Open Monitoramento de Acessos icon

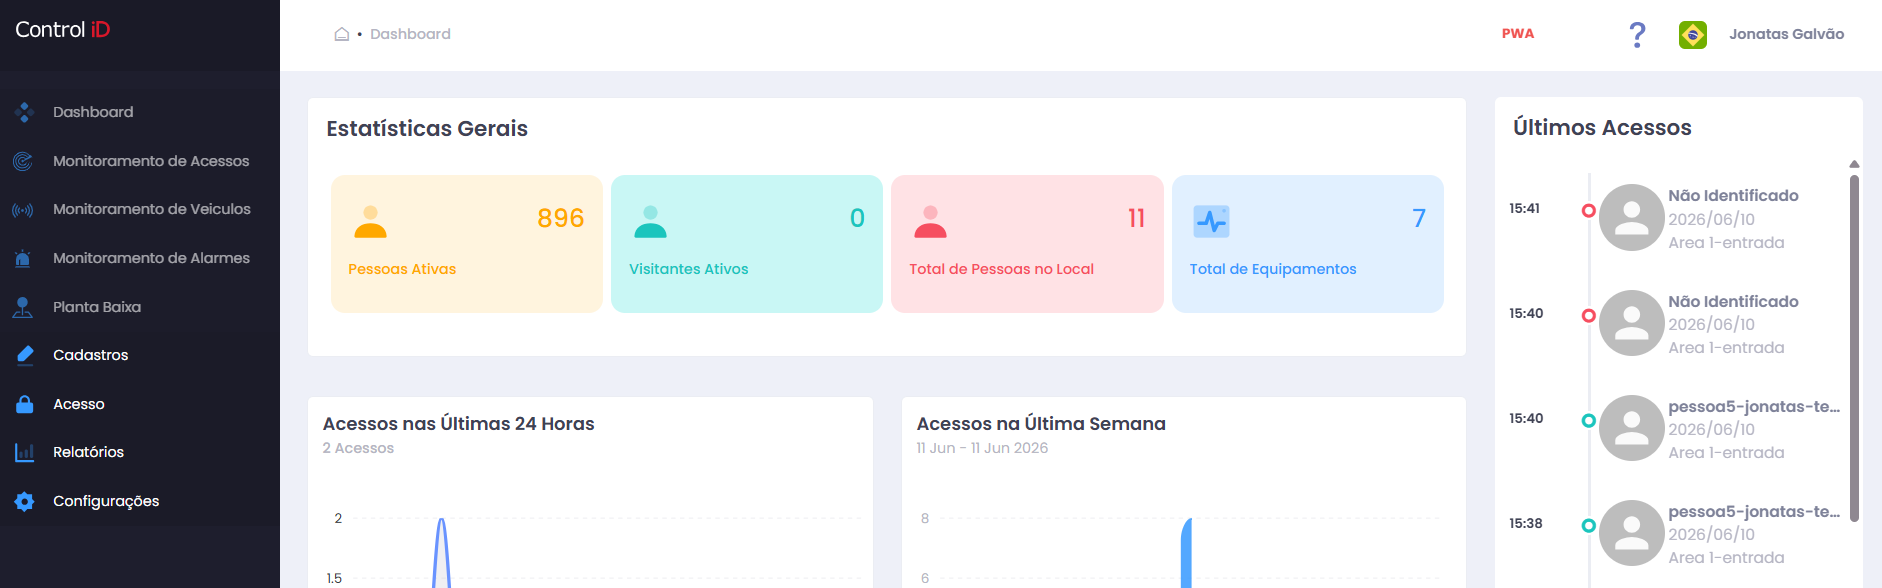(x=23, y=161)
